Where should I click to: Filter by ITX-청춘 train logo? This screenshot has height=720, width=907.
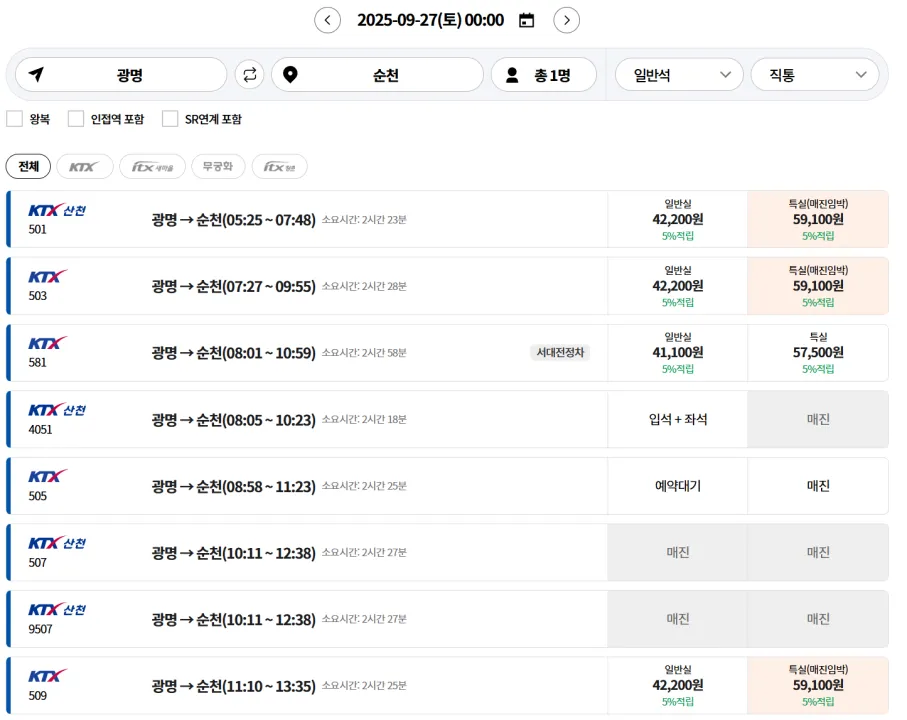[279, 167]
